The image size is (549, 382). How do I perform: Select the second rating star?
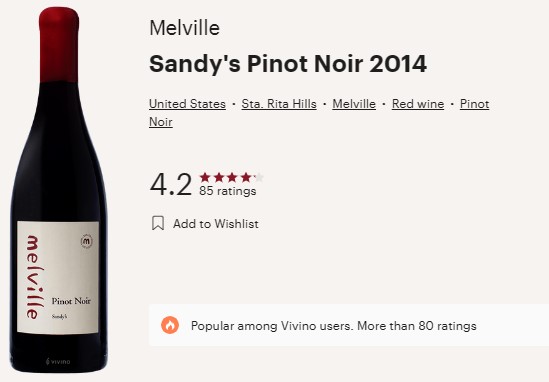(219, 178)
